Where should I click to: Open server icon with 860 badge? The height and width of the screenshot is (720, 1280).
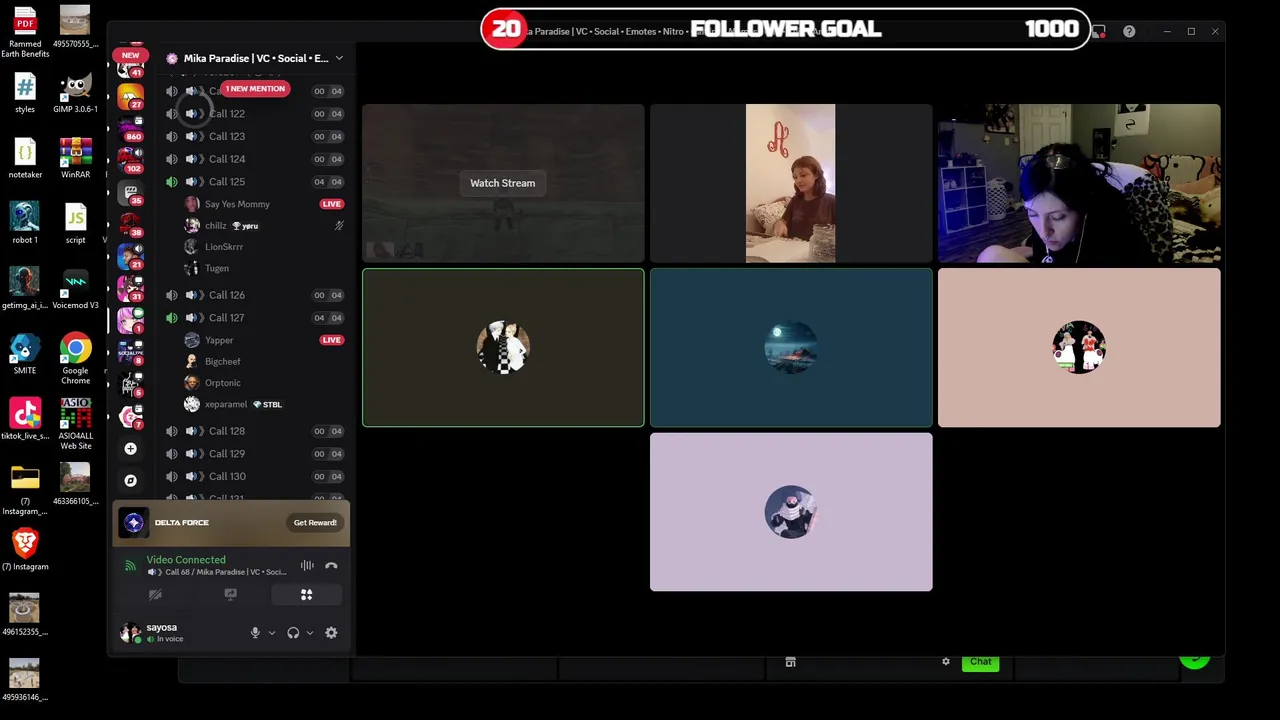[x=130, y=128]
